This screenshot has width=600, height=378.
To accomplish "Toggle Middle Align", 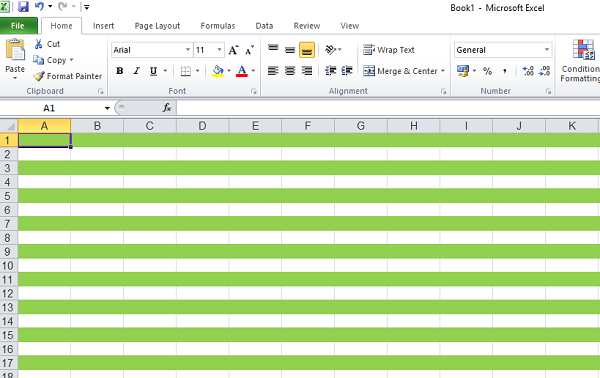I will click(290, 50).
